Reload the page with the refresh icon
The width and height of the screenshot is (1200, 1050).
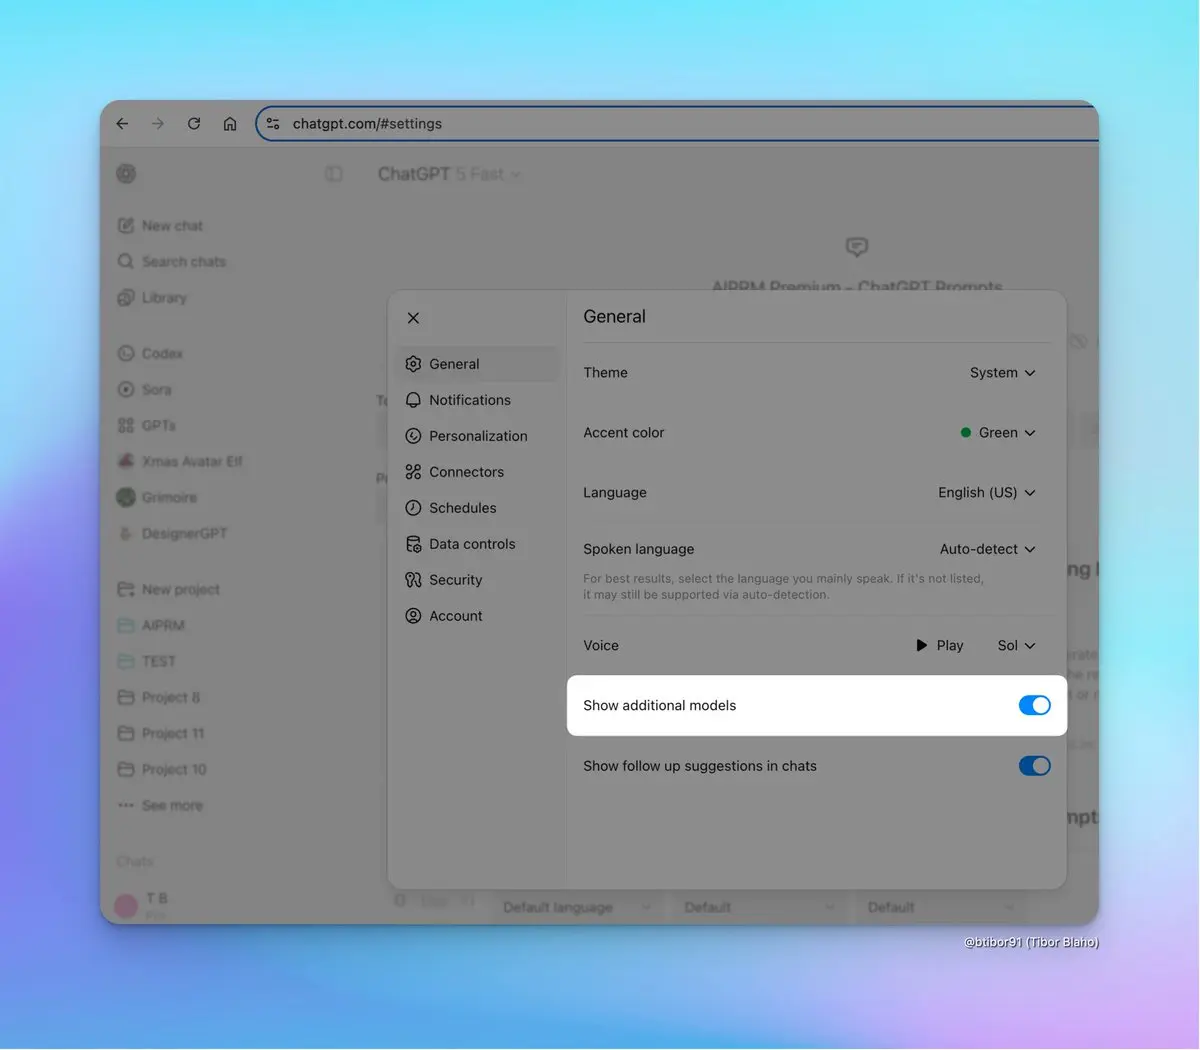tap(194, 124)
